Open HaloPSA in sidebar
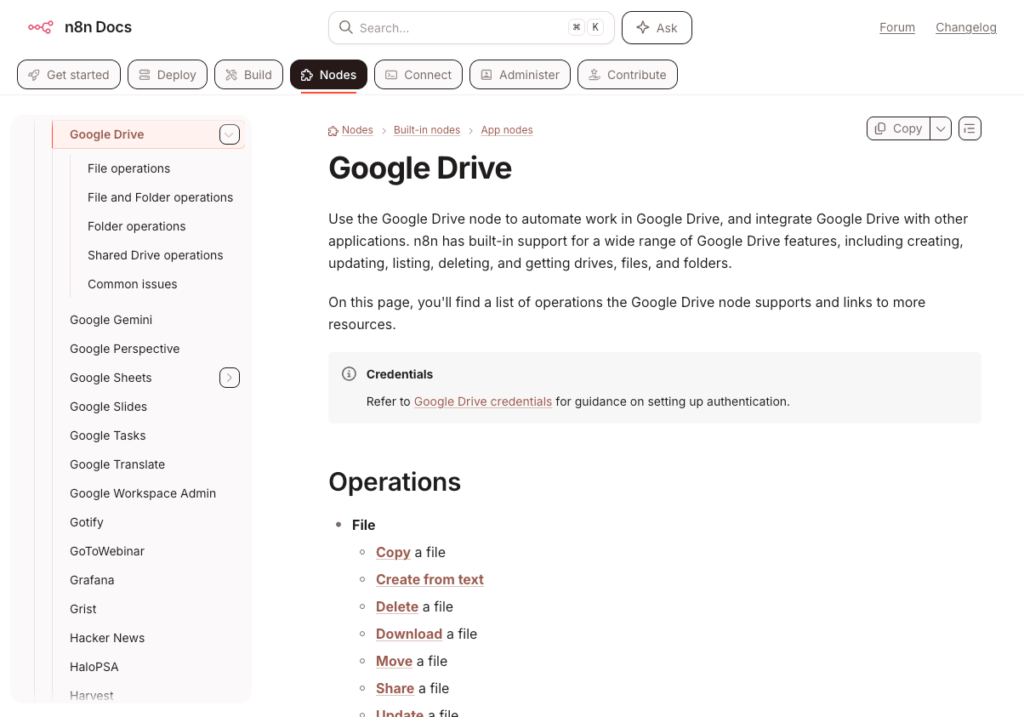The height and width of the screenshot is (717, 1024). (x=94, y=667)
